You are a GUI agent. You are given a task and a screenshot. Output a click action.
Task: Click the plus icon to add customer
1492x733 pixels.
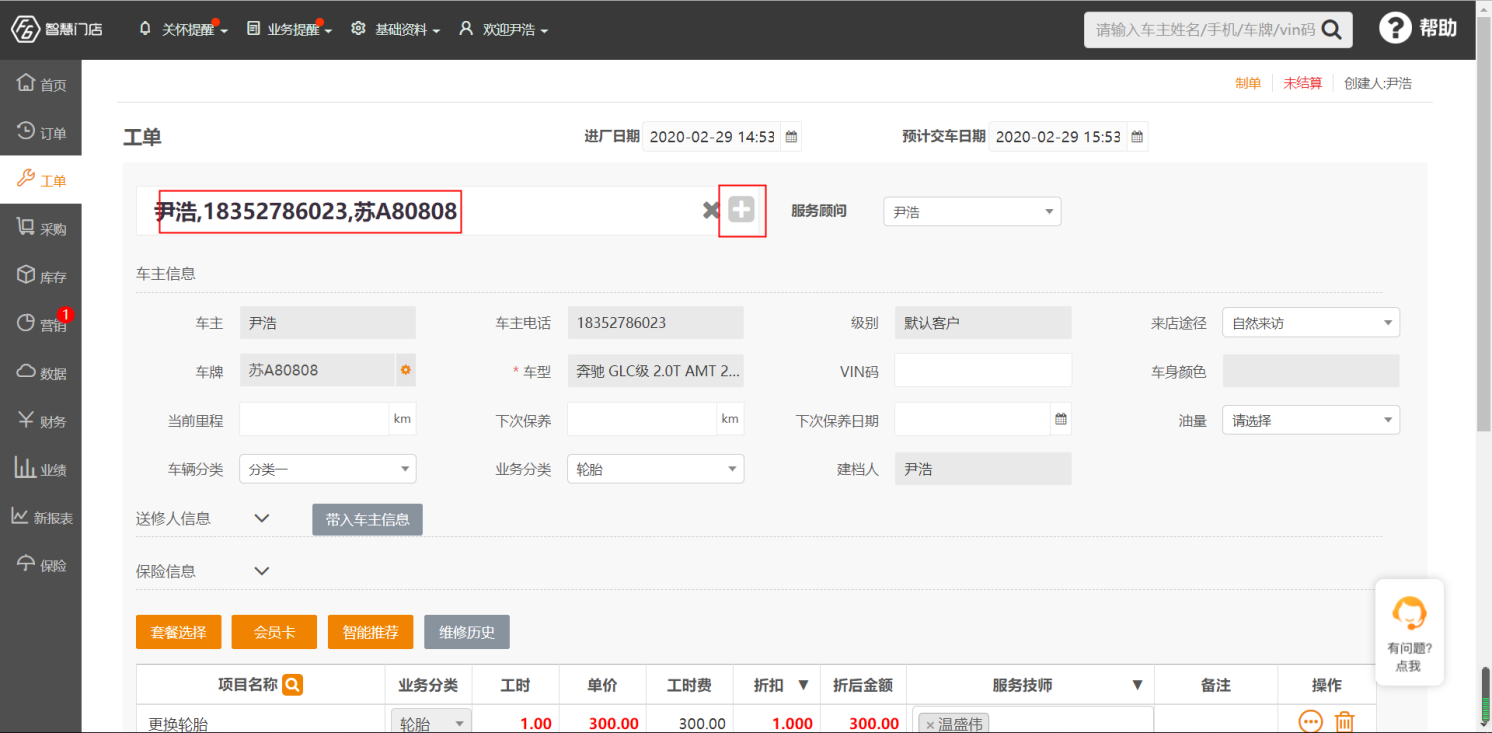click(741, 210)
